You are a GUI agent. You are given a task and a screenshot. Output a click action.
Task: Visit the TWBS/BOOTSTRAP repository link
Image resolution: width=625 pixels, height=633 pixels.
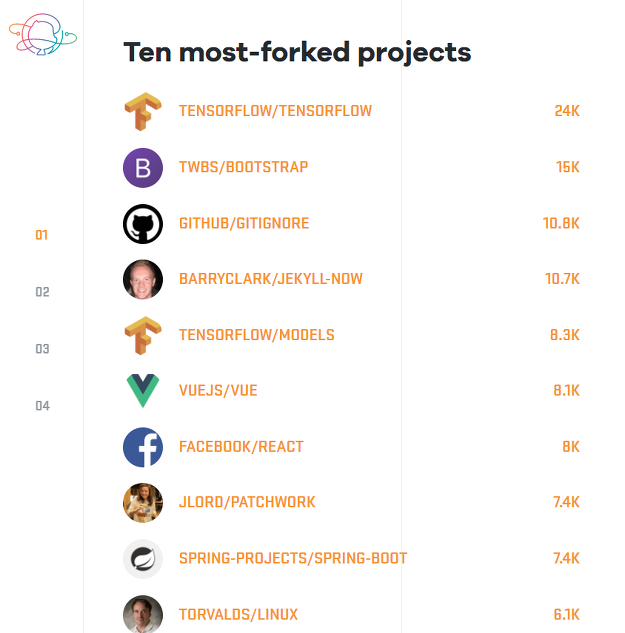[x=243, y=167]
